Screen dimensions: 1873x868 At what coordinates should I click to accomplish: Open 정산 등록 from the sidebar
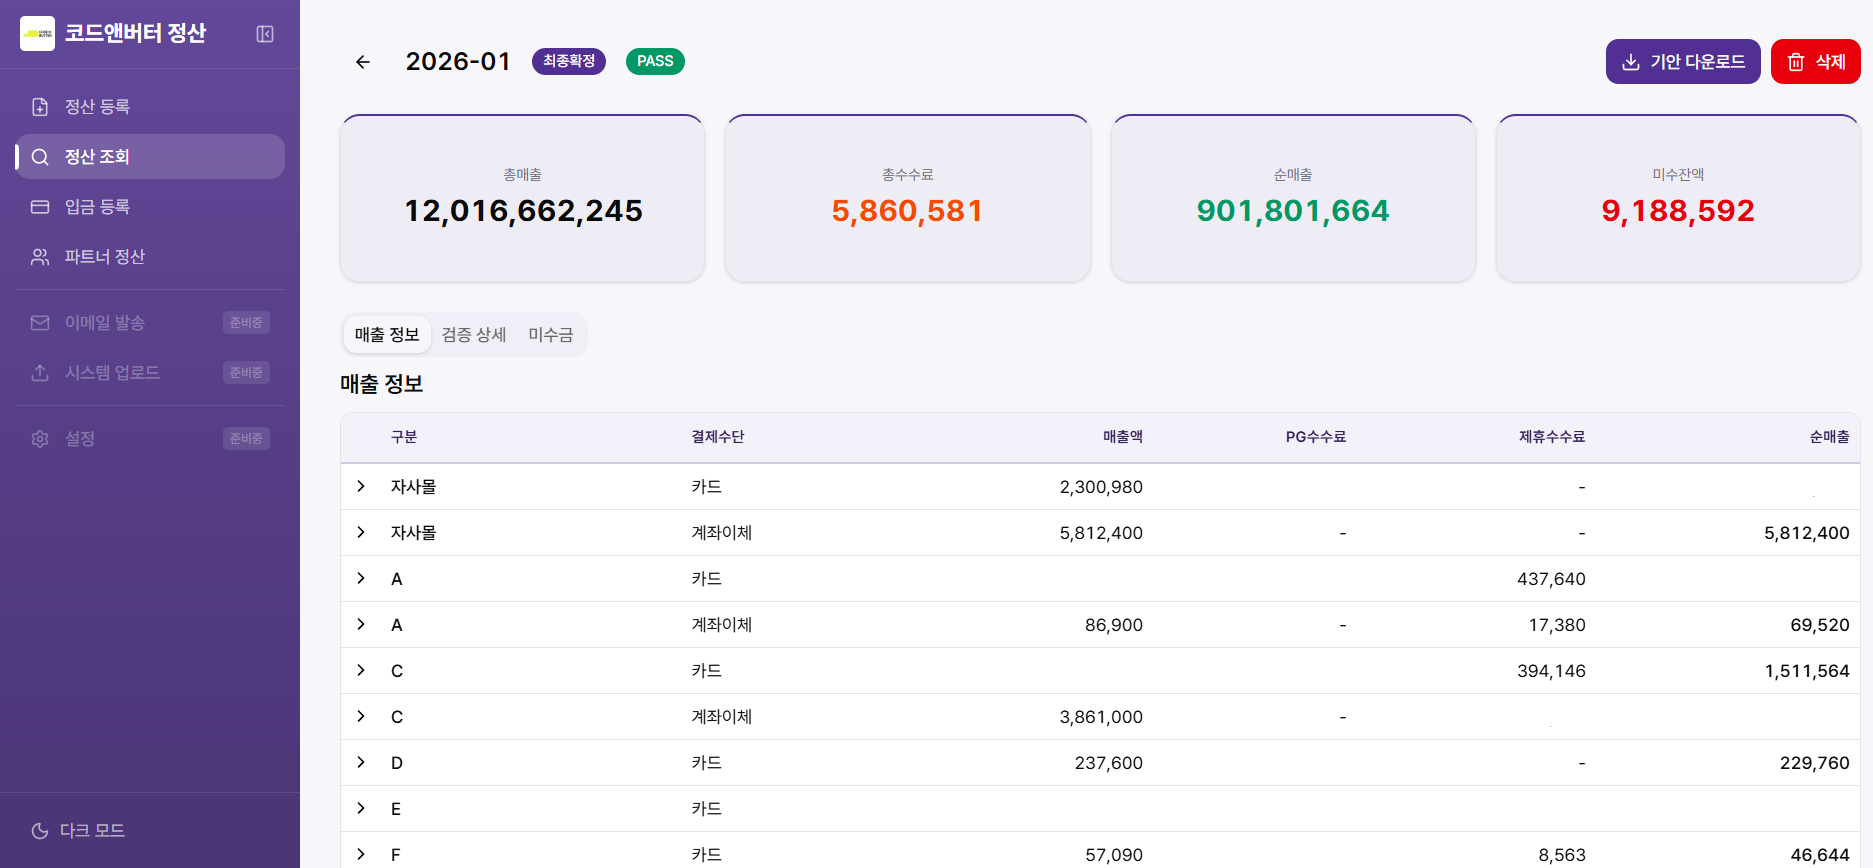point(97,107)
